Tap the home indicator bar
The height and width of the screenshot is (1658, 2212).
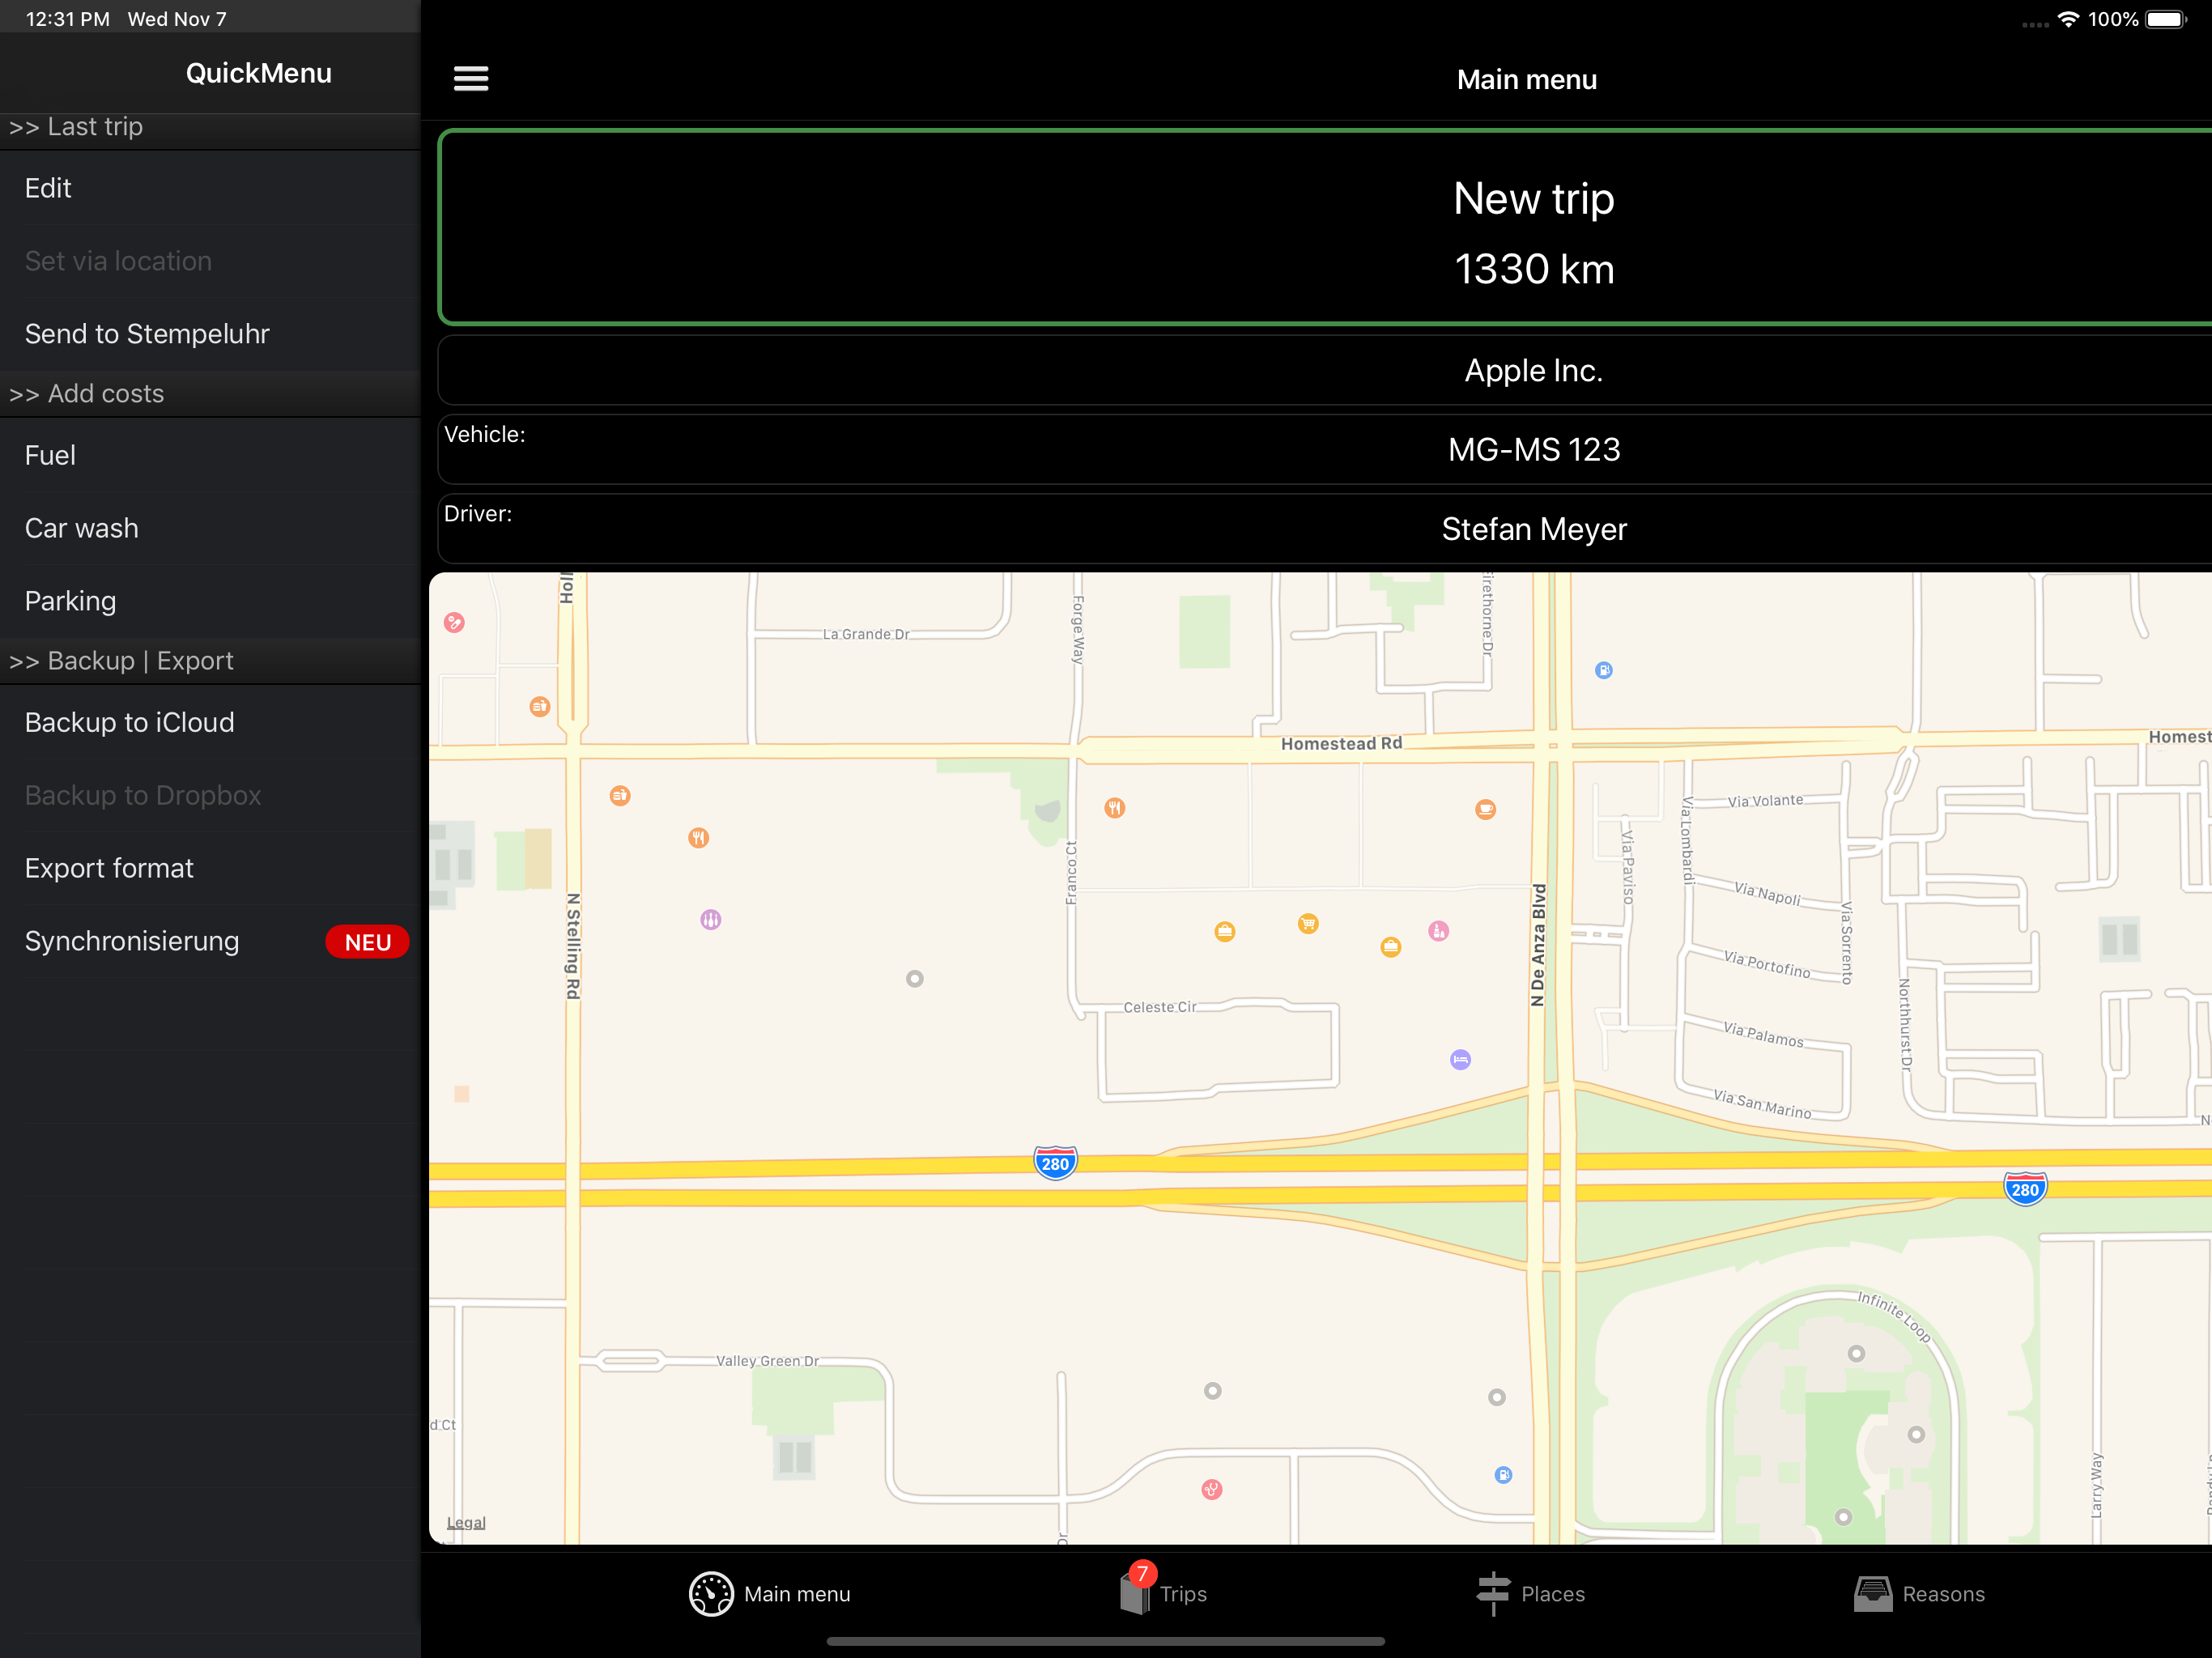[x=1106, y=1641]
